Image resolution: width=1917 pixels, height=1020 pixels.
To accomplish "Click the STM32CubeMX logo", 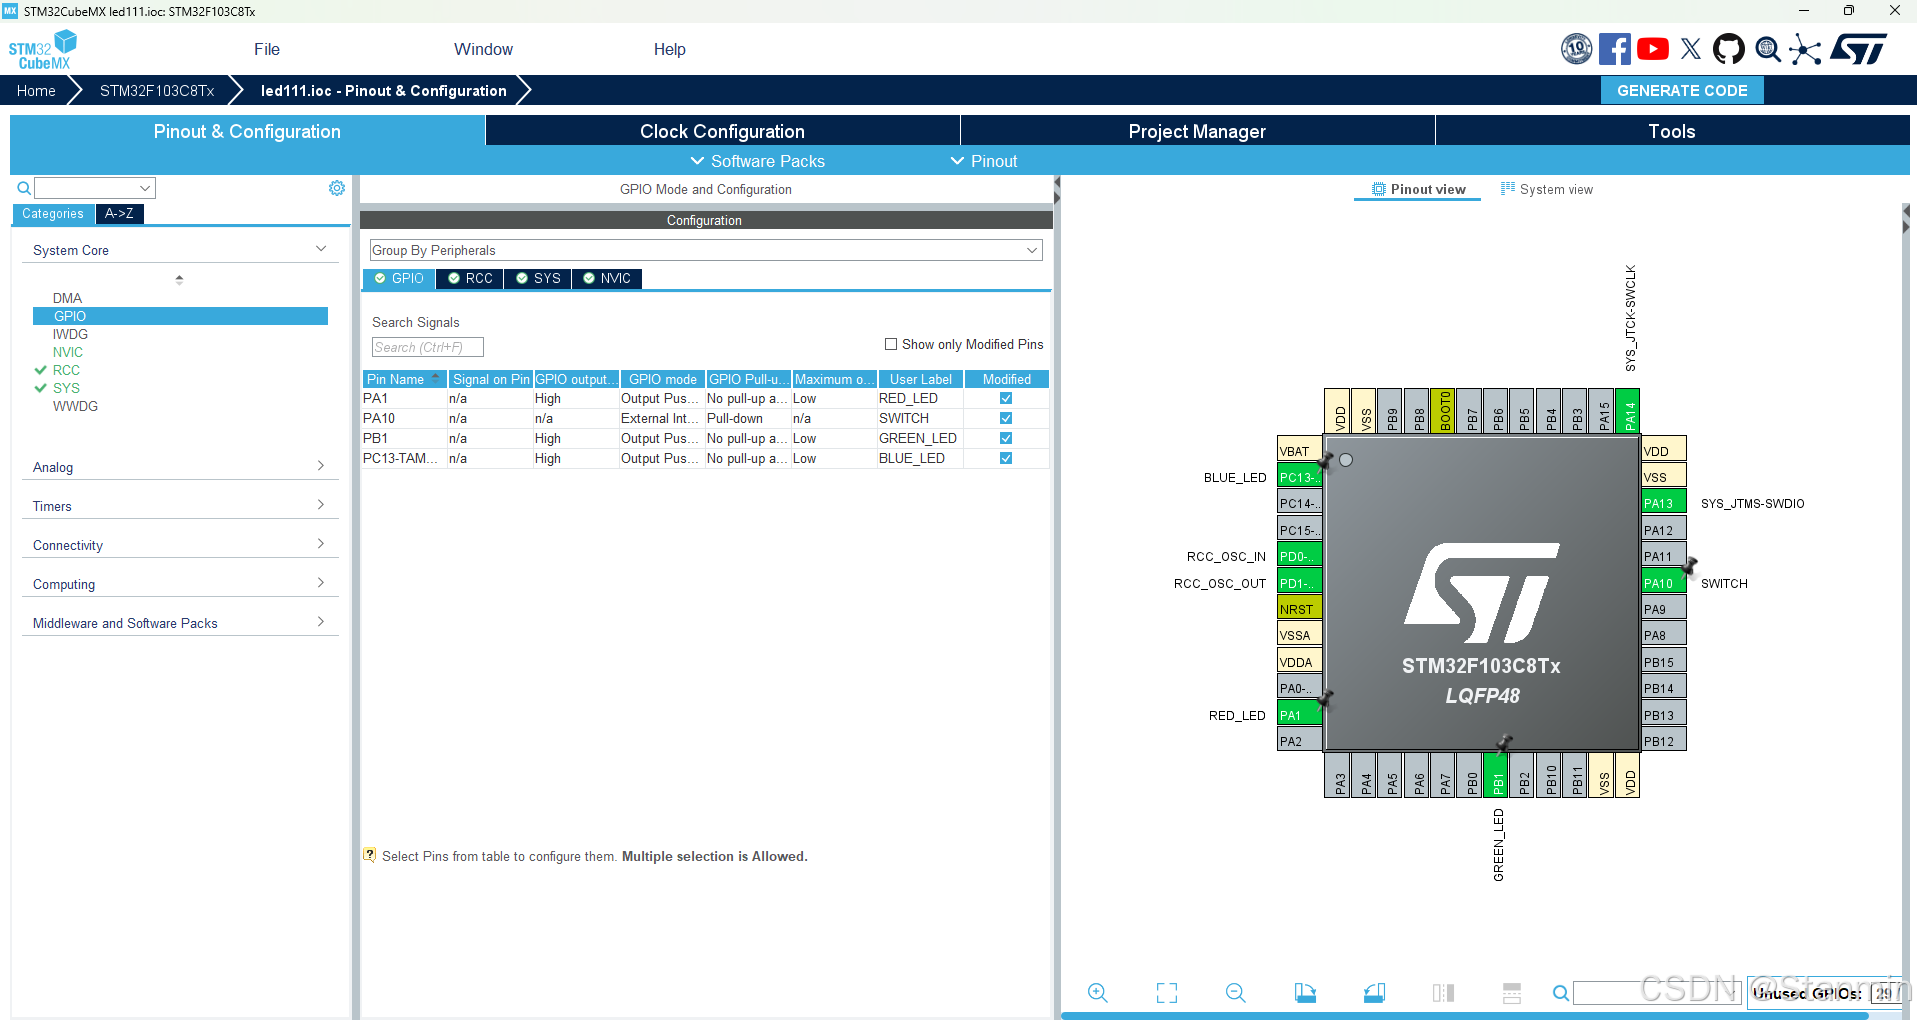I will (x=43, y=50).
